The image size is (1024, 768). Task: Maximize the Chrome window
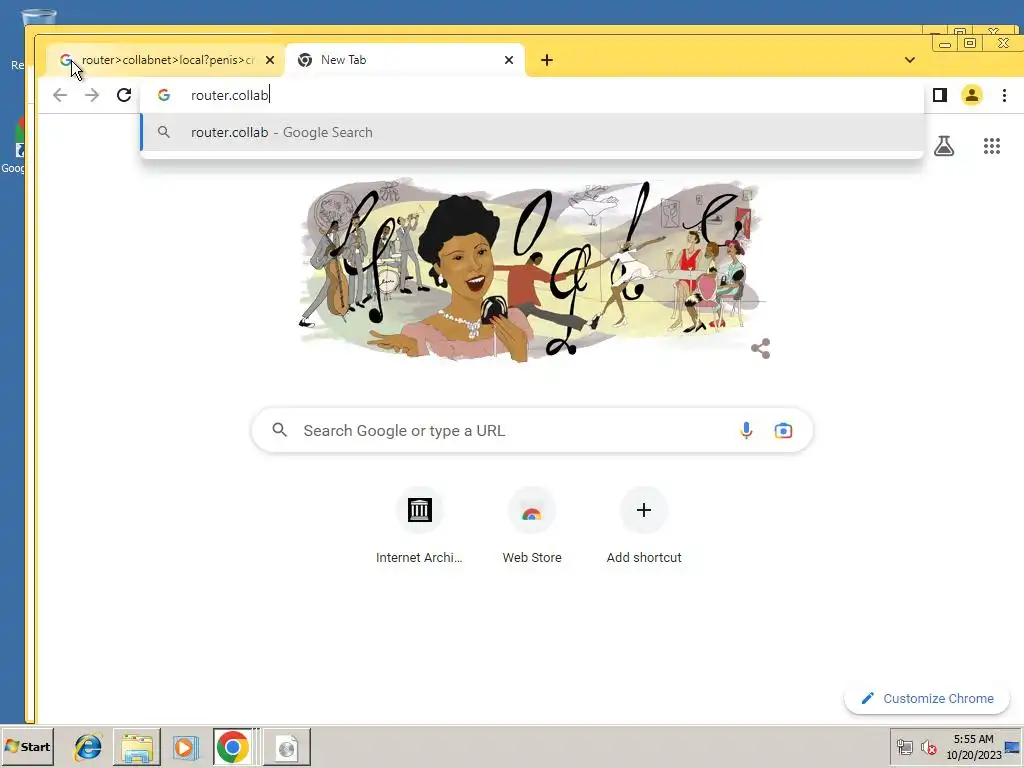[x=970, y=43]
